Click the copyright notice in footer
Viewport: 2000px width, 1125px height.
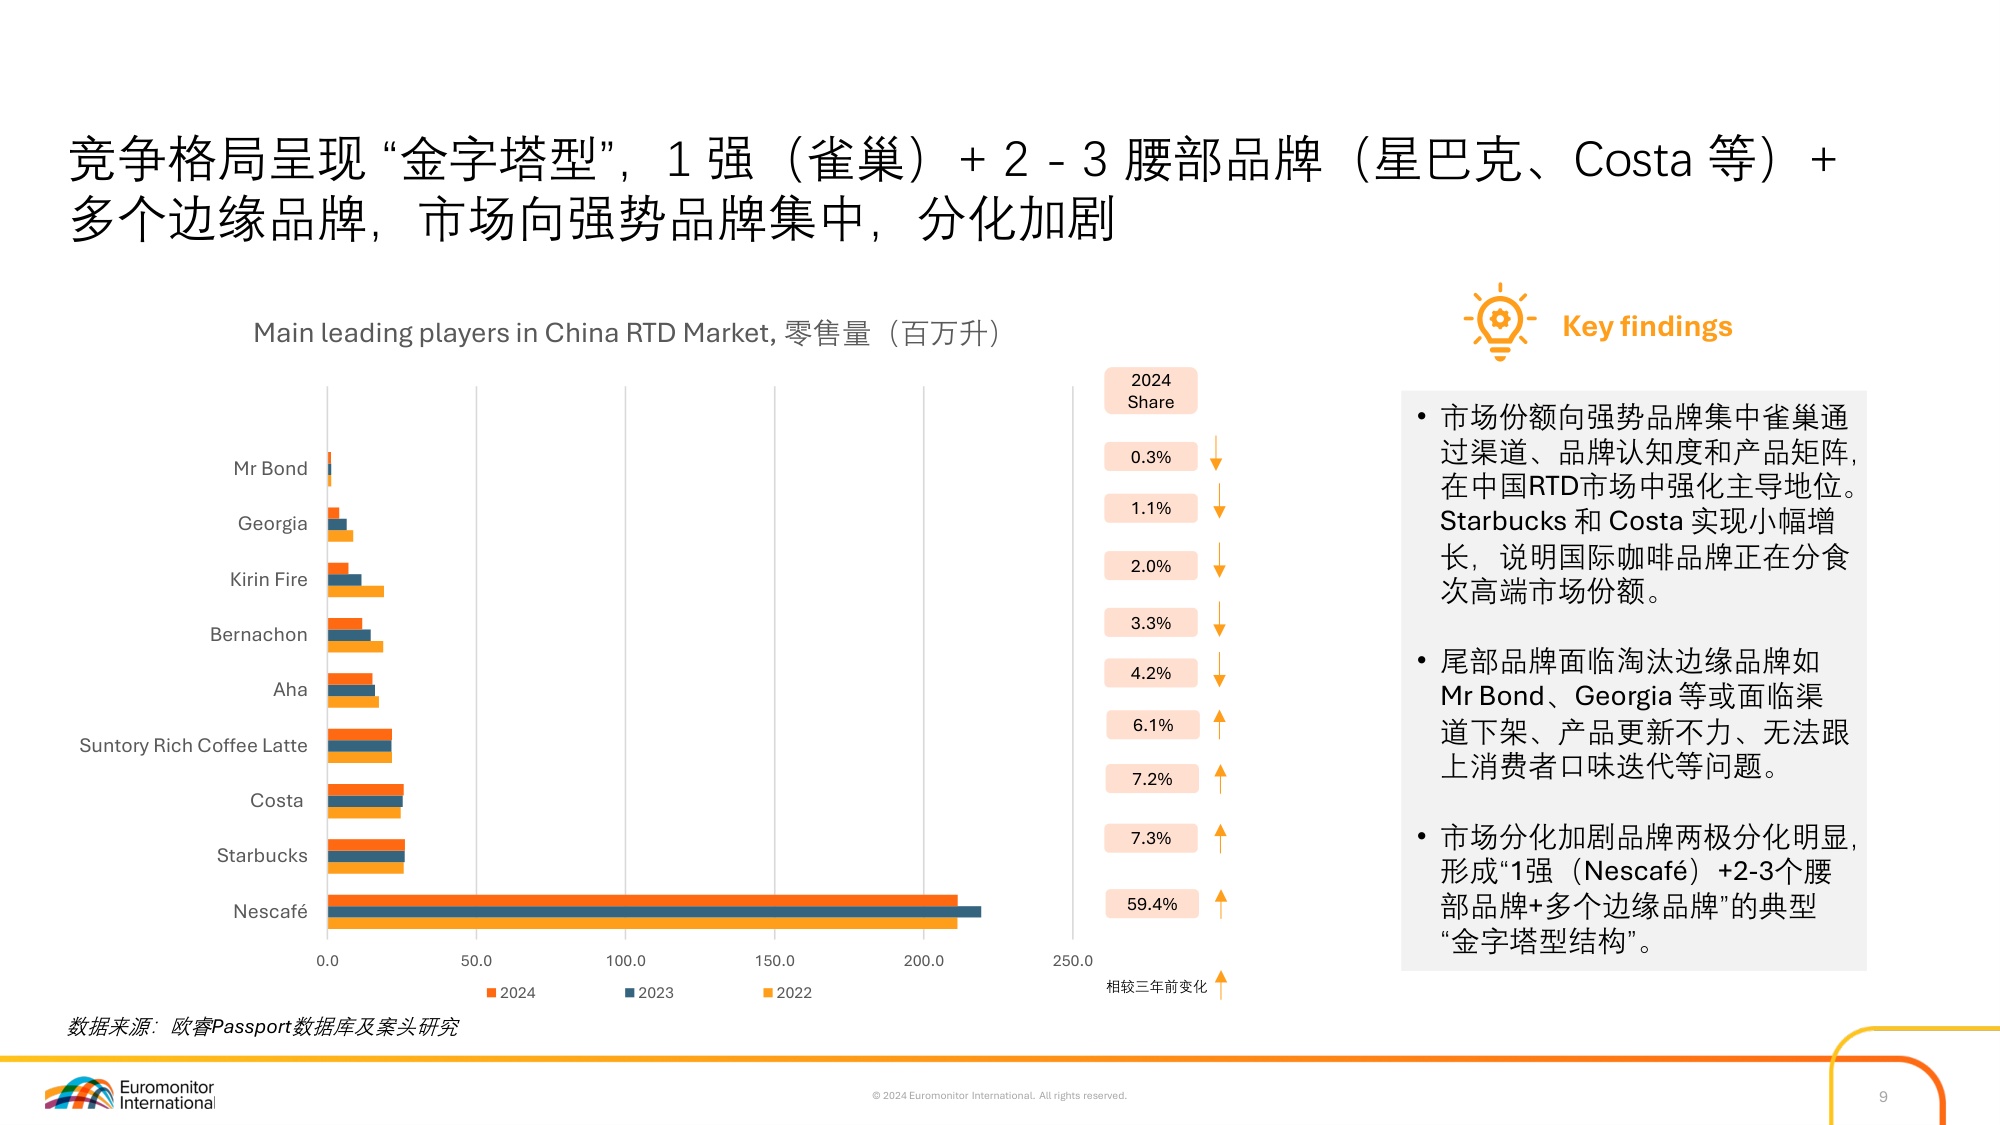pyautogui.click(x=999, y=1096)
